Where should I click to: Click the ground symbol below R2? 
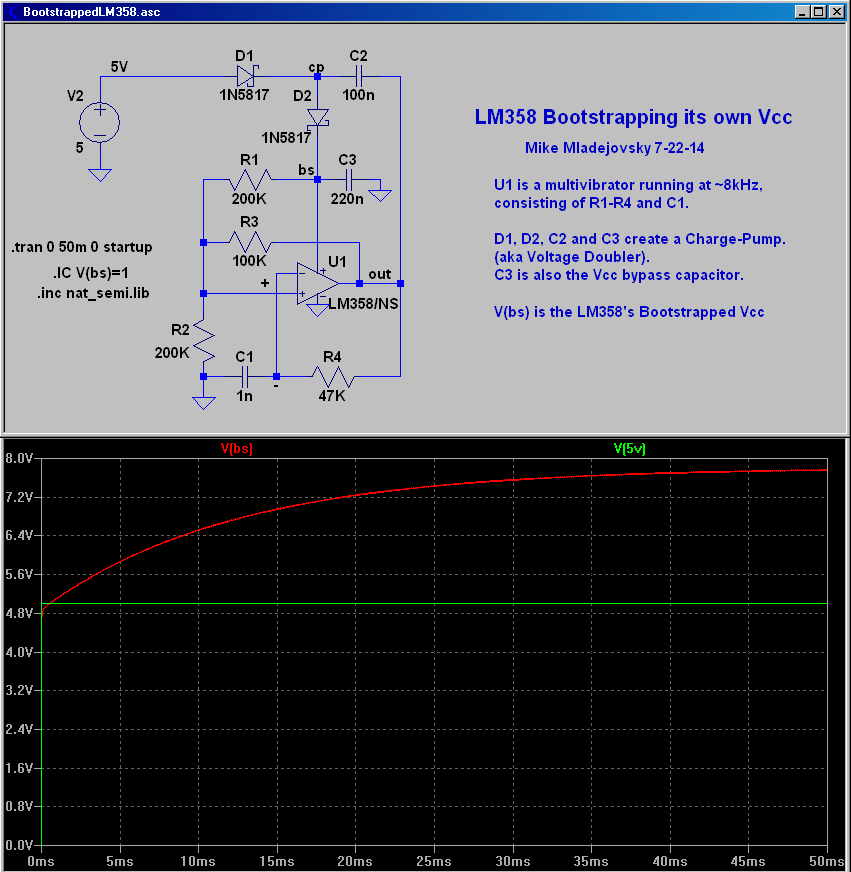204,403
